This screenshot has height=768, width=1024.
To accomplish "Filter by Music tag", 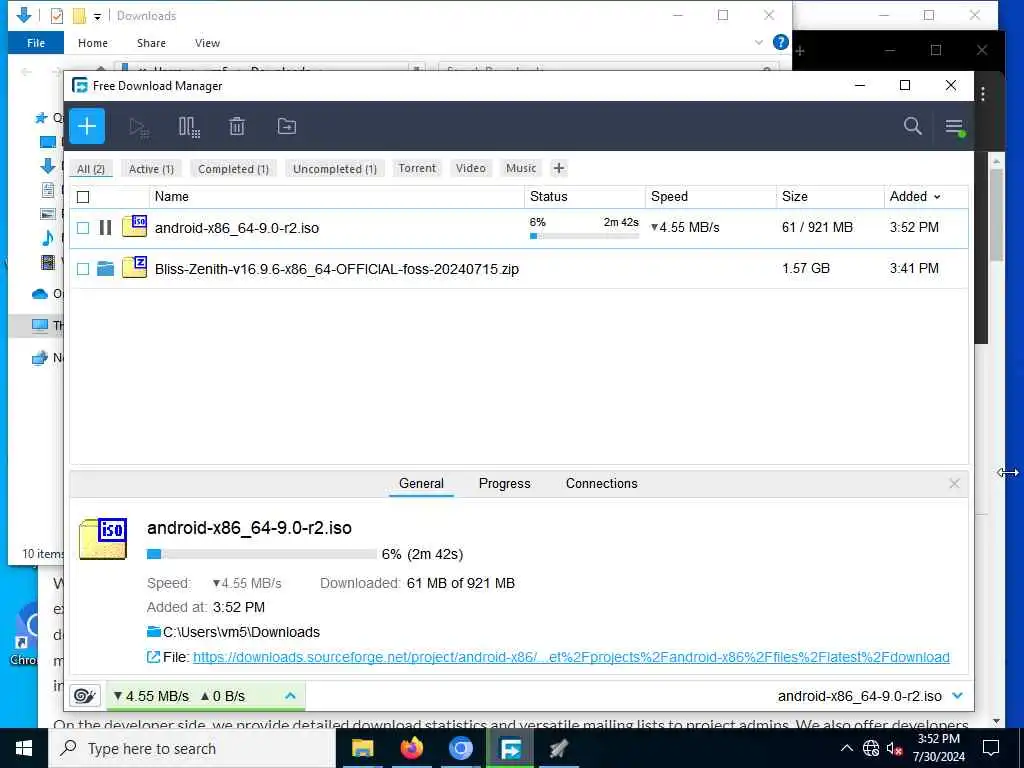I will click(520, 168).
